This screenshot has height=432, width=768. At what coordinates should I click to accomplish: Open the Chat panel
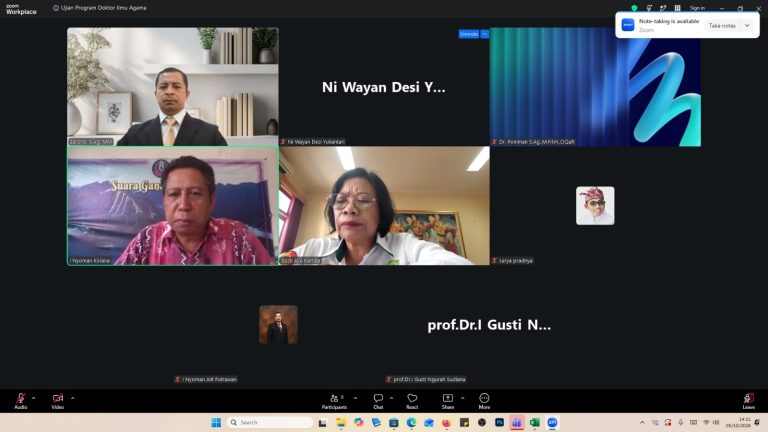coord(378,401)
